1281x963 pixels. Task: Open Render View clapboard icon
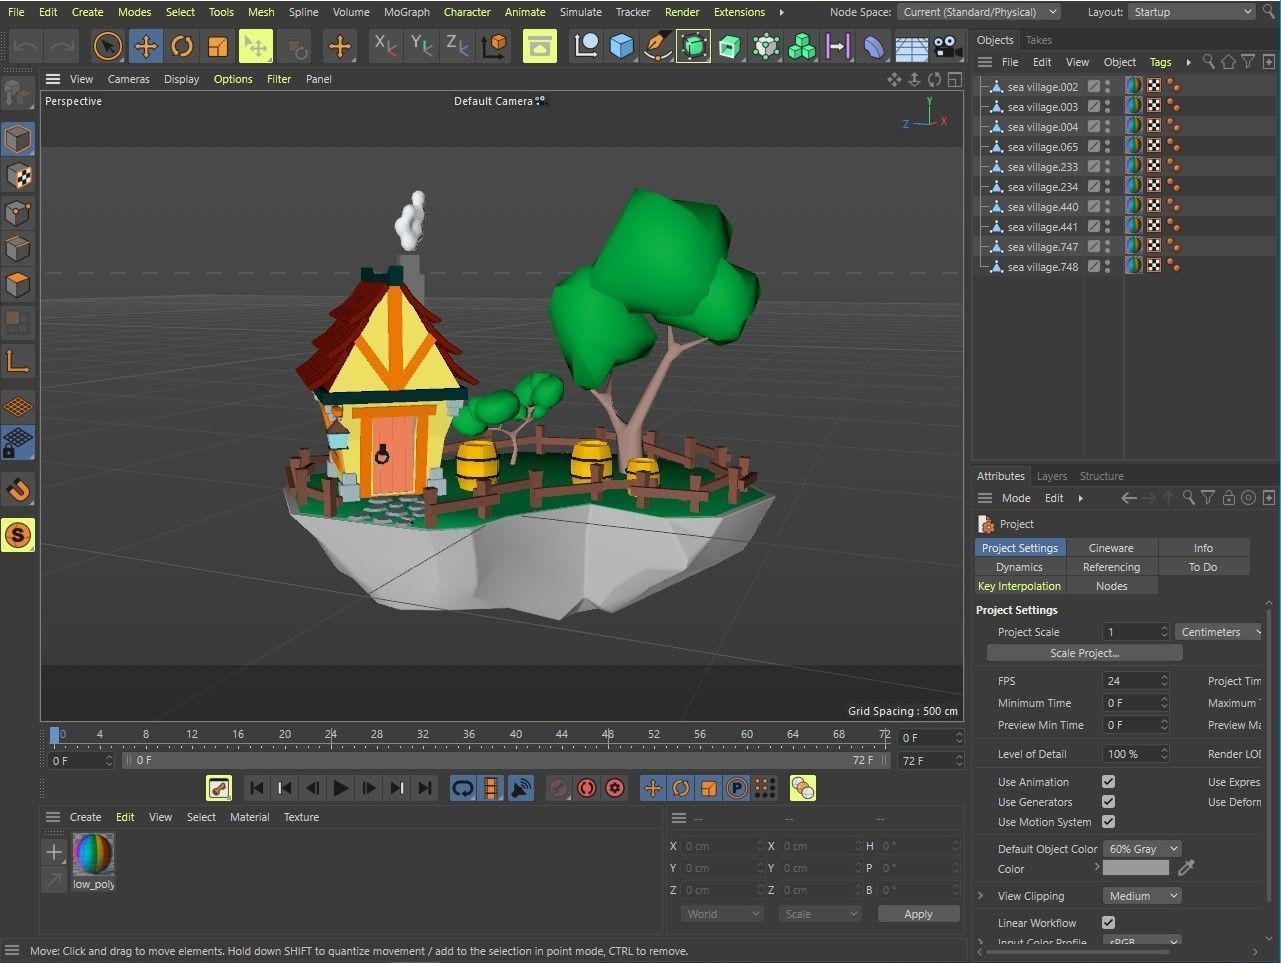click(x=540, y=46)
